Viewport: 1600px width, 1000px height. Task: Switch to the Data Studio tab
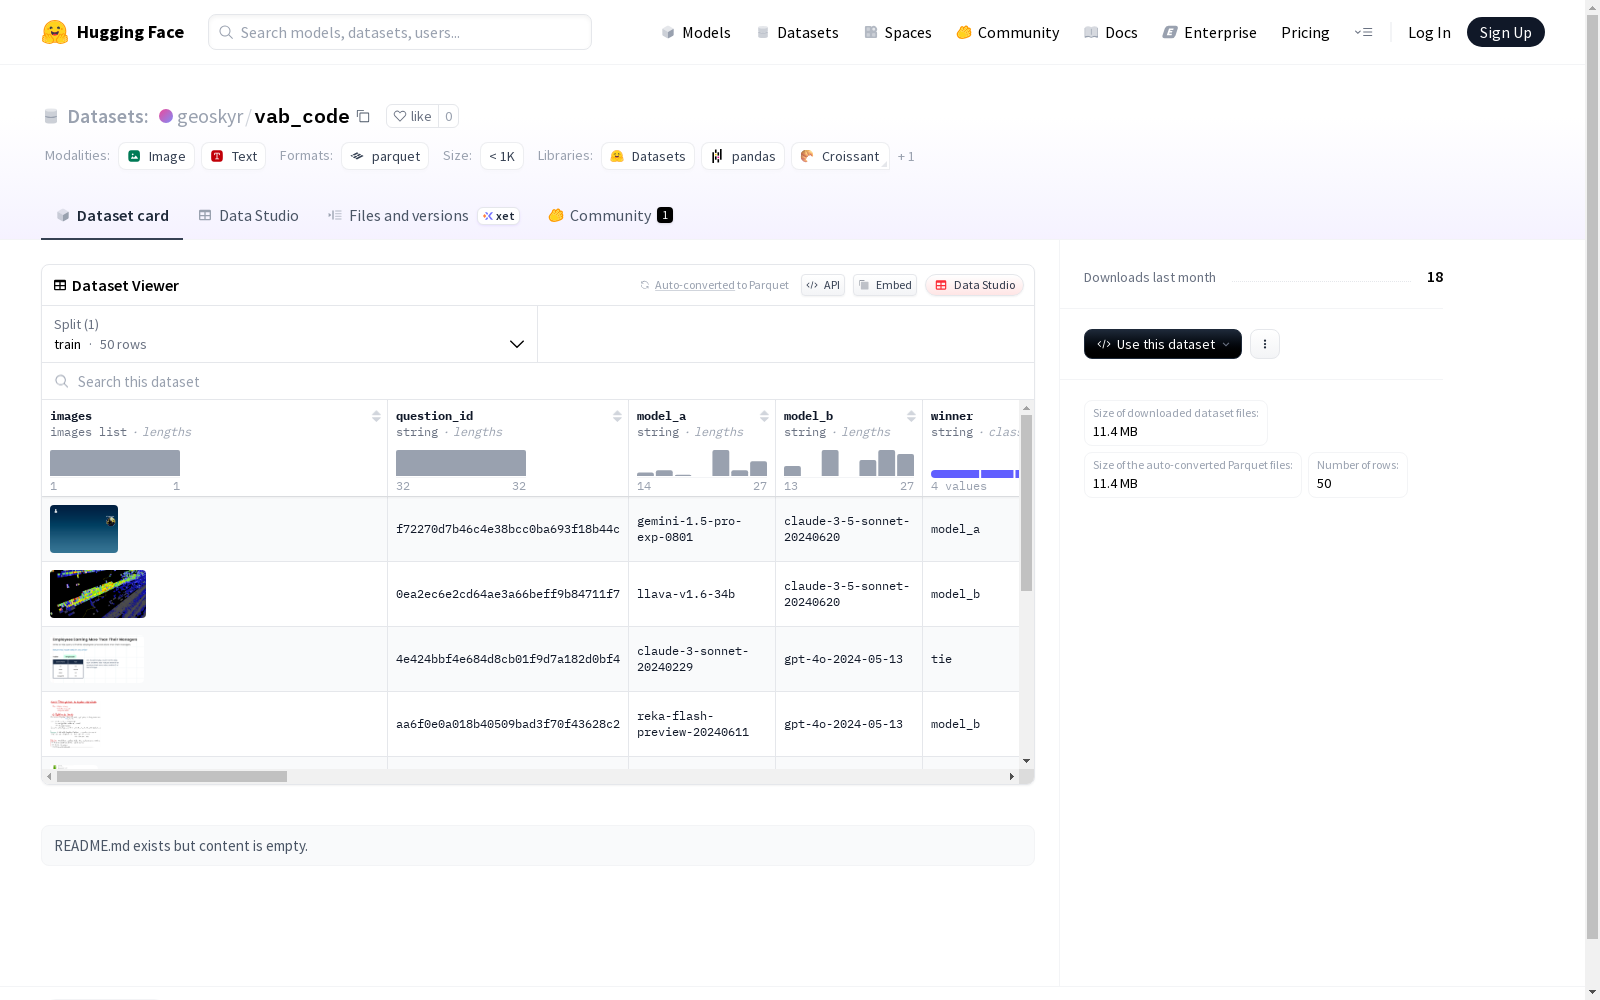pyautogui.click(x=248, y=216)
